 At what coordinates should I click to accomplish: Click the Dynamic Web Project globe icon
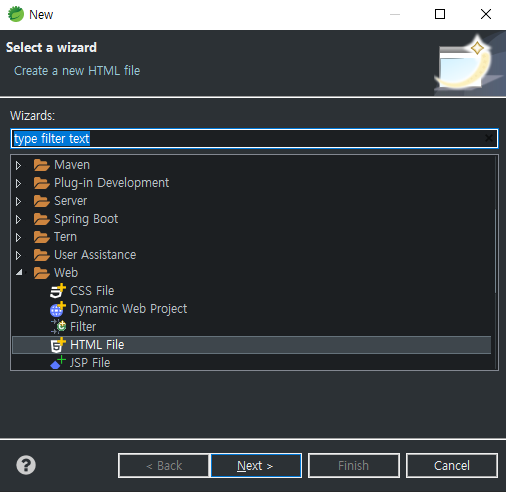(58, 309)
